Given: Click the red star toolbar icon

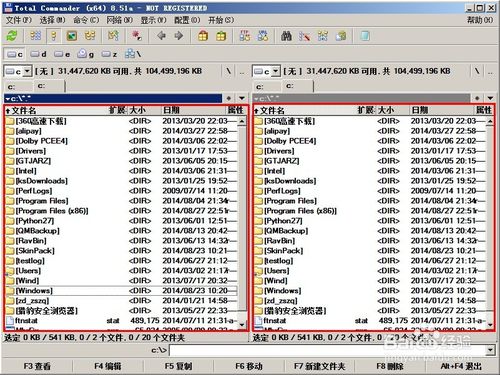Looking at the screenshot, I should [x=137, y=36].
